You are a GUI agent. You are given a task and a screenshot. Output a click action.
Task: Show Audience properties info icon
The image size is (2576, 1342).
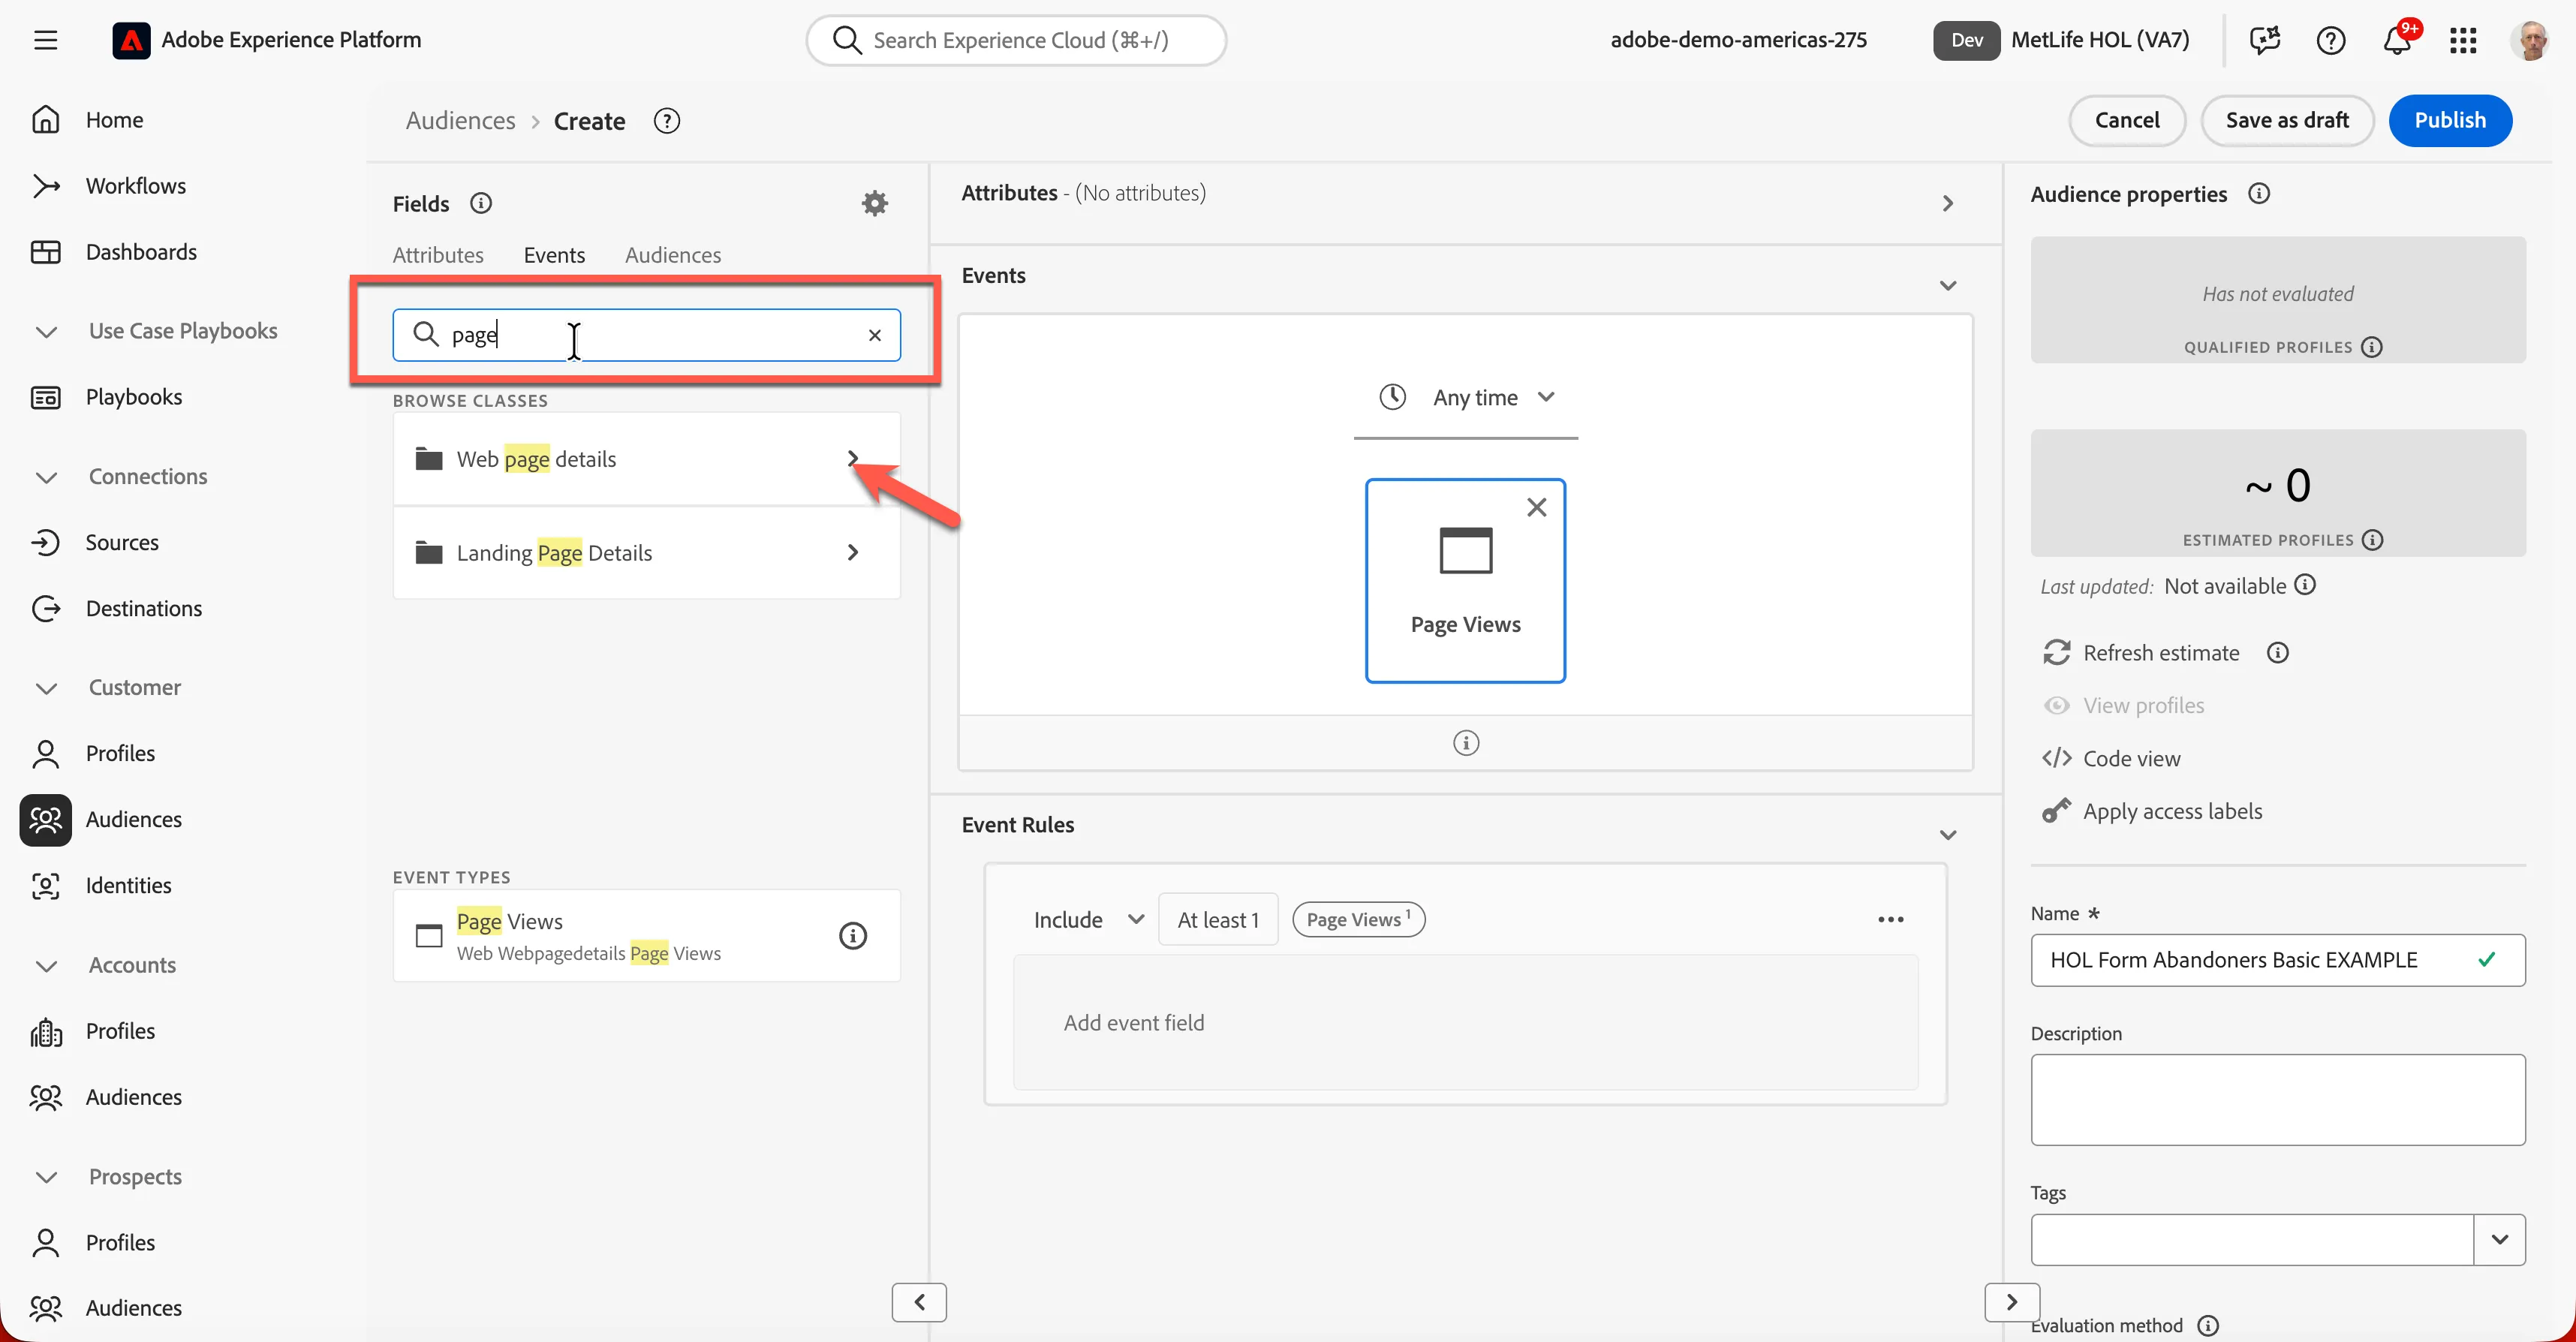point(2258,193)
